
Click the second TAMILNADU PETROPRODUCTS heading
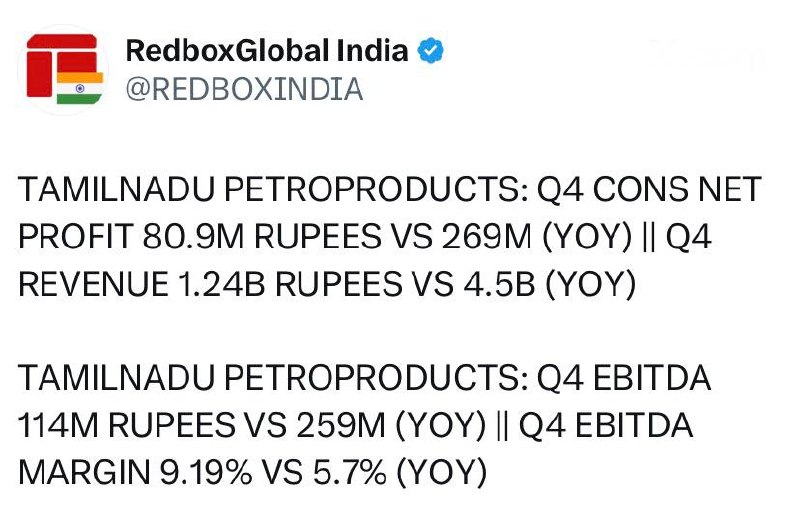pyautogui.click(x=273, y=378)
